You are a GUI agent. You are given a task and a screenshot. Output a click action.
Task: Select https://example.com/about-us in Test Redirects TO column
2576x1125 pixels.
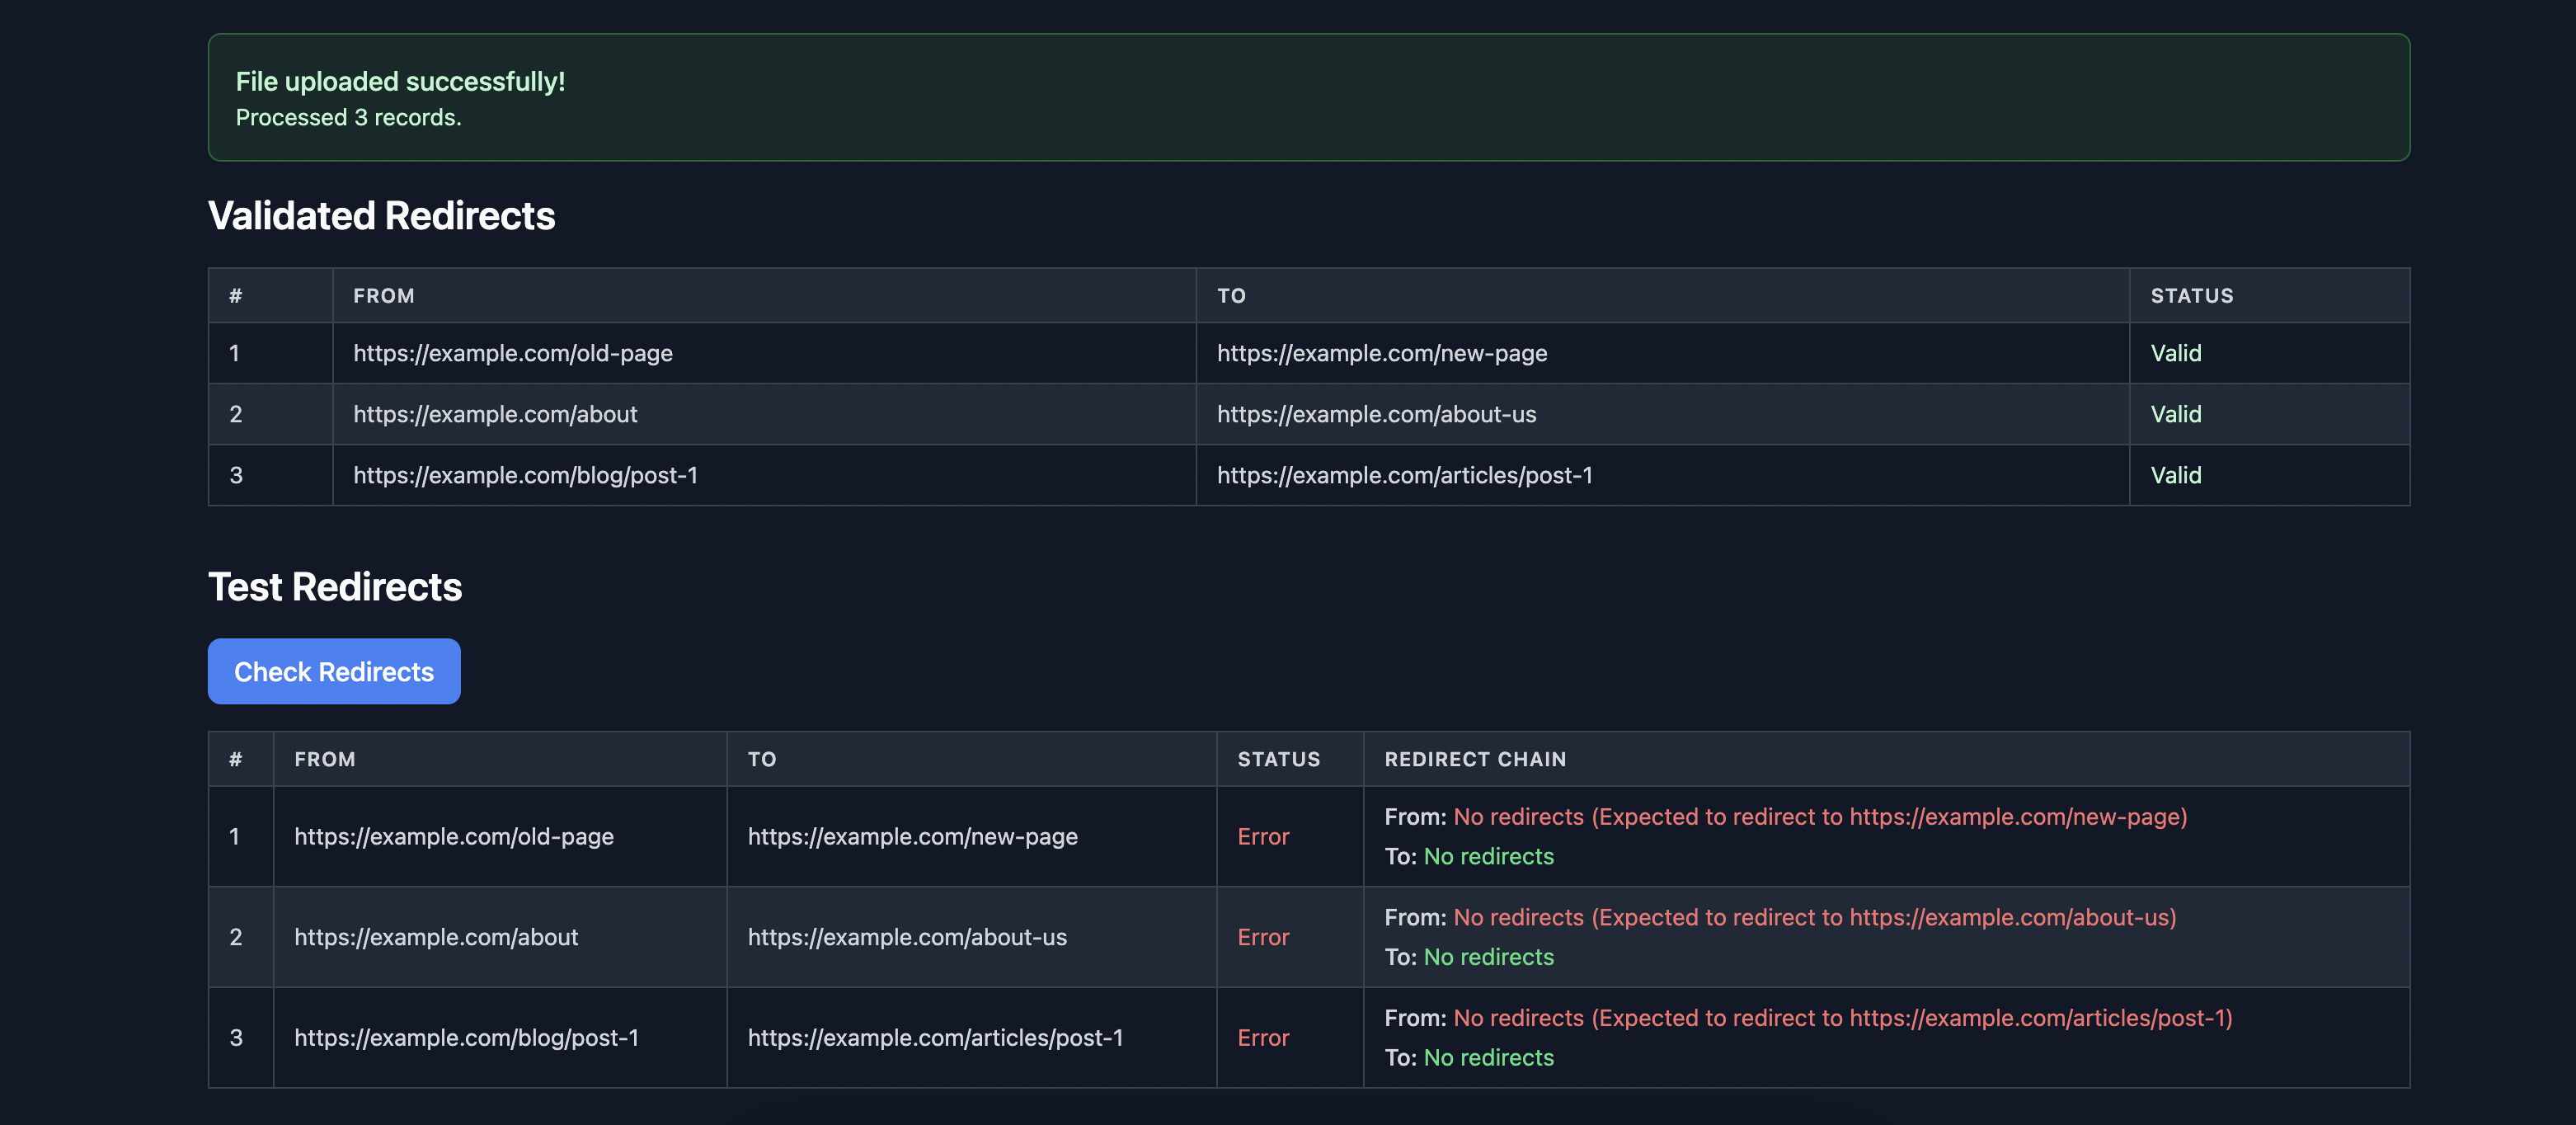click(x=907, y=937)
